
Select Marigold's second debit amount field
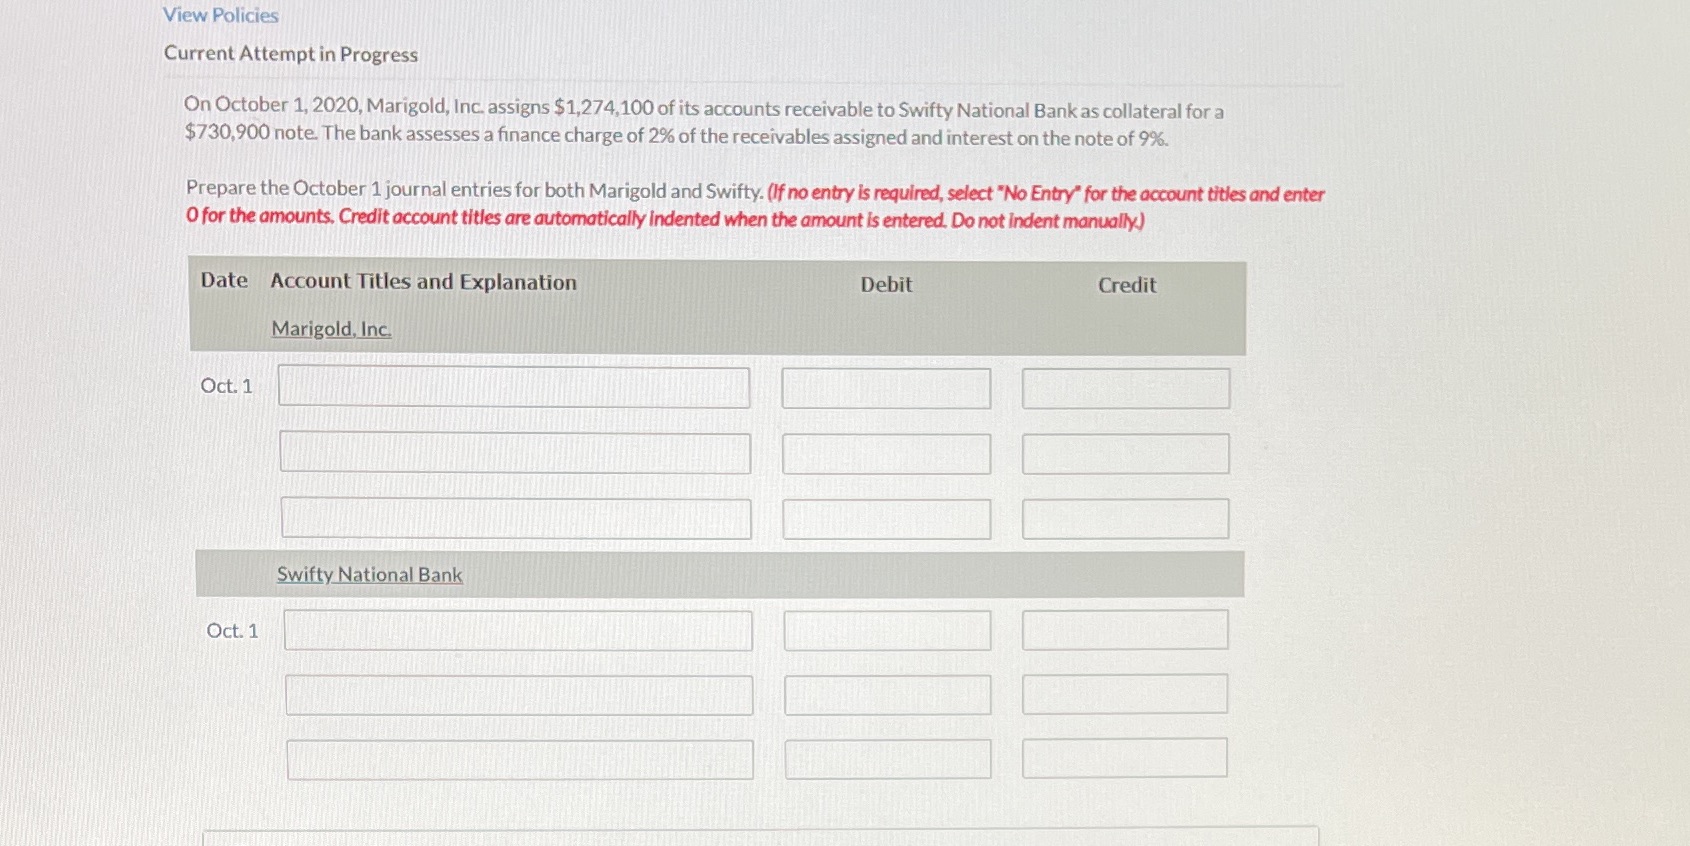(x=885, y=453)
